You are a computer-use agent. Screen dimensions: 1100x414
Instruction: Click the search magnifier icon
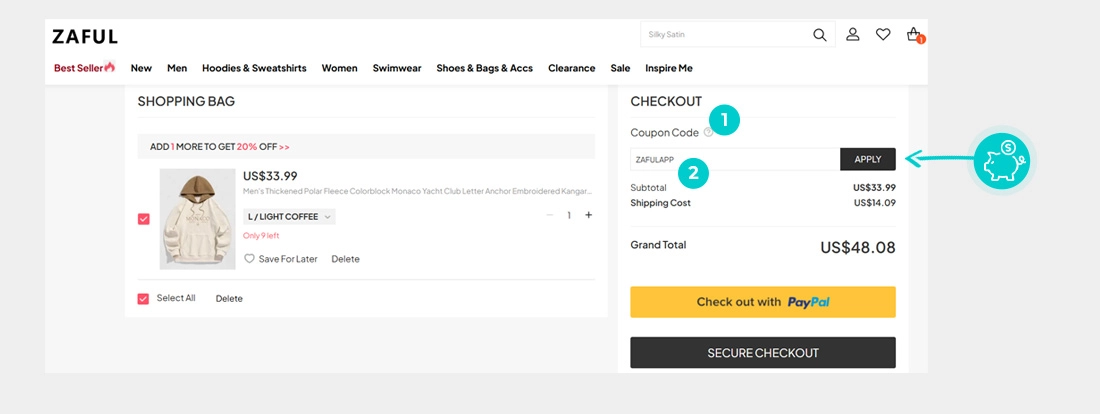(x=820, y=35)
